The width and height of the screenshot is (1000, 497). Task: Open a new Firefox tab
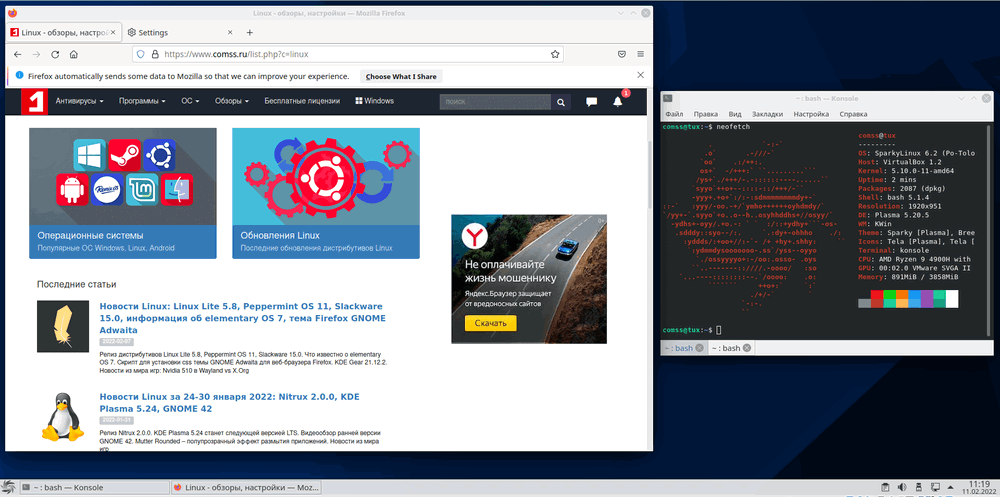click(x=249, y=33)
